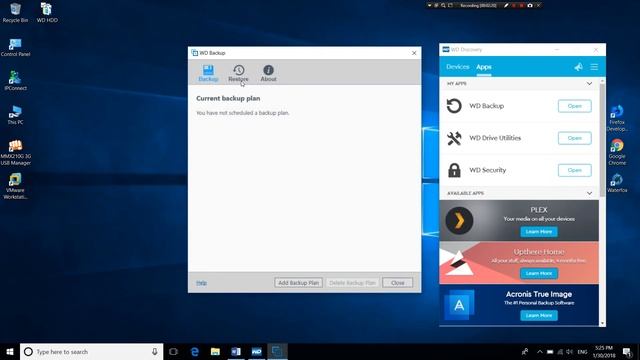Open the About tab in WD Backup
The width and height of the screenshot is (640, 360).
pyautogui.click(x=269, y=73)
